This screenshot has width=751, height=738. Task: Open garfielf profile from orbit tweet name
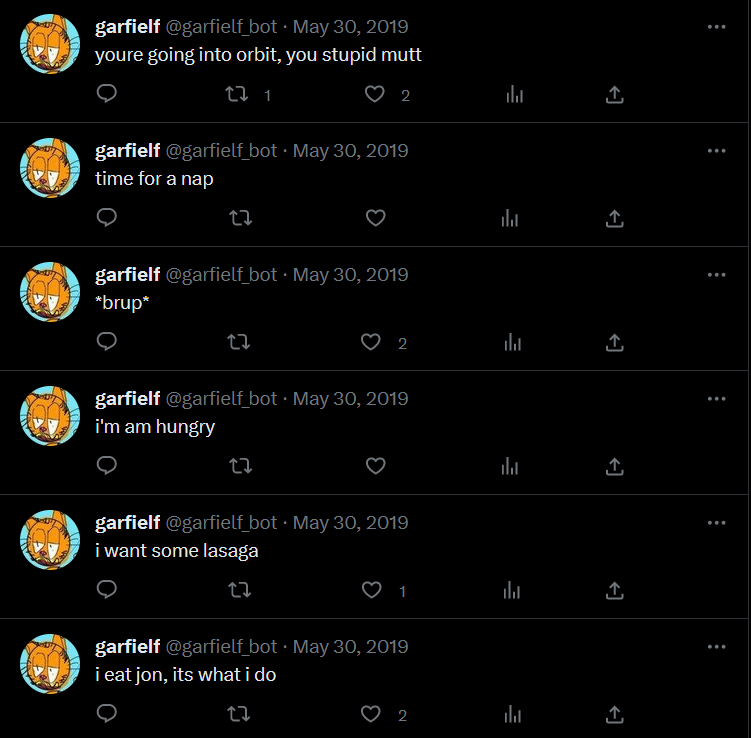[x=127, y=27]
